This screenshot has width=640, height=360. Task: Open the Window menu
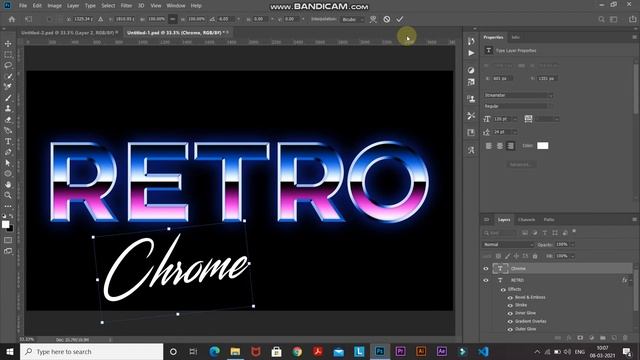[x=176, y=6]
